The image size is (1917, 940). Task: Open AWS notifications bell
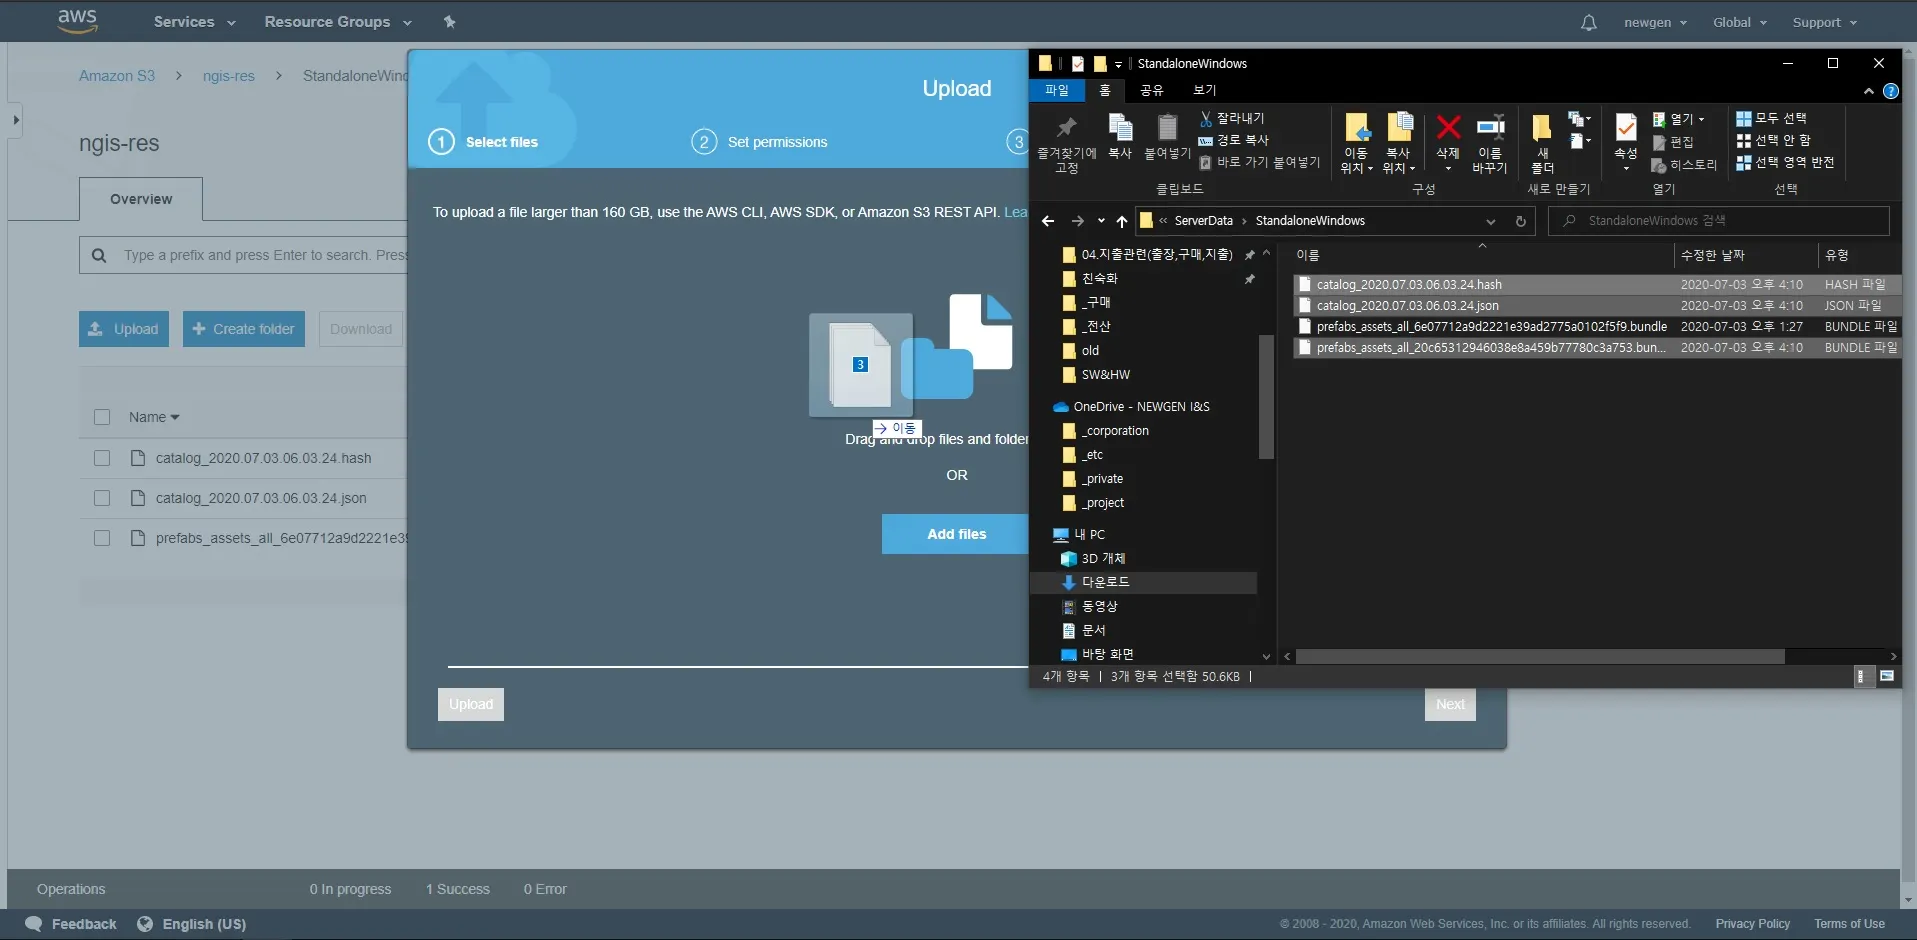[1588, 22]
